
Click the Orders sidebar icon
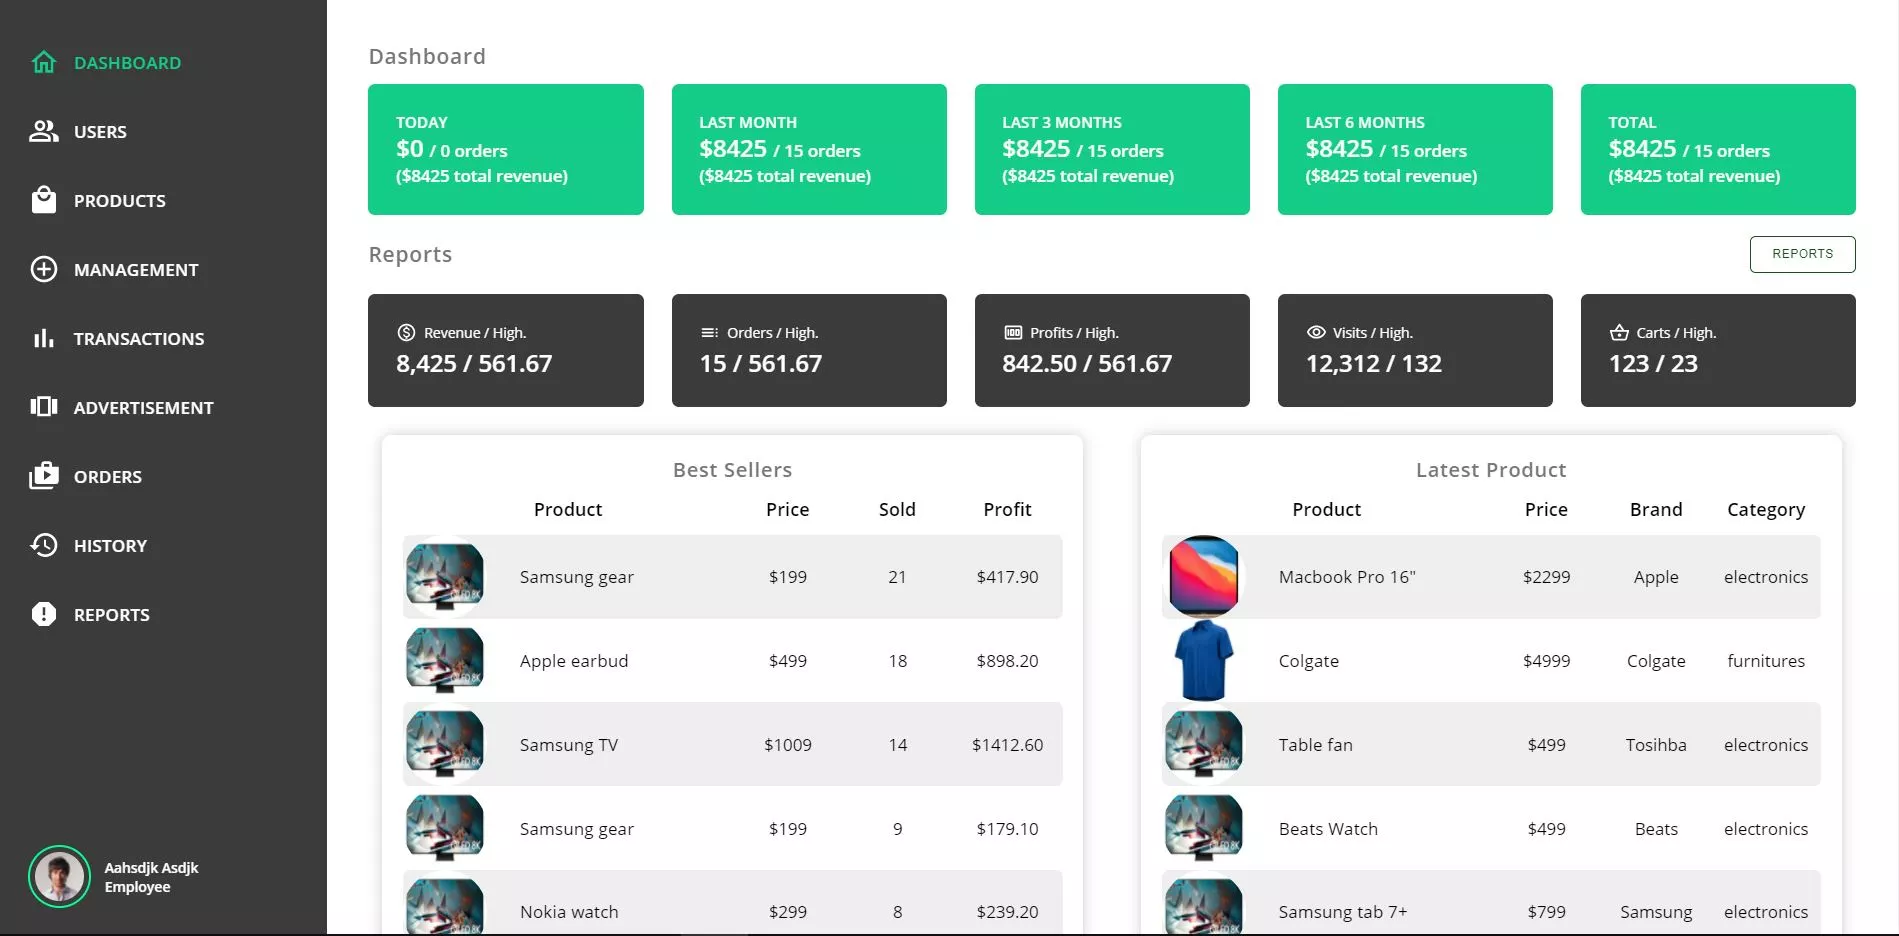tap(44, 476)
